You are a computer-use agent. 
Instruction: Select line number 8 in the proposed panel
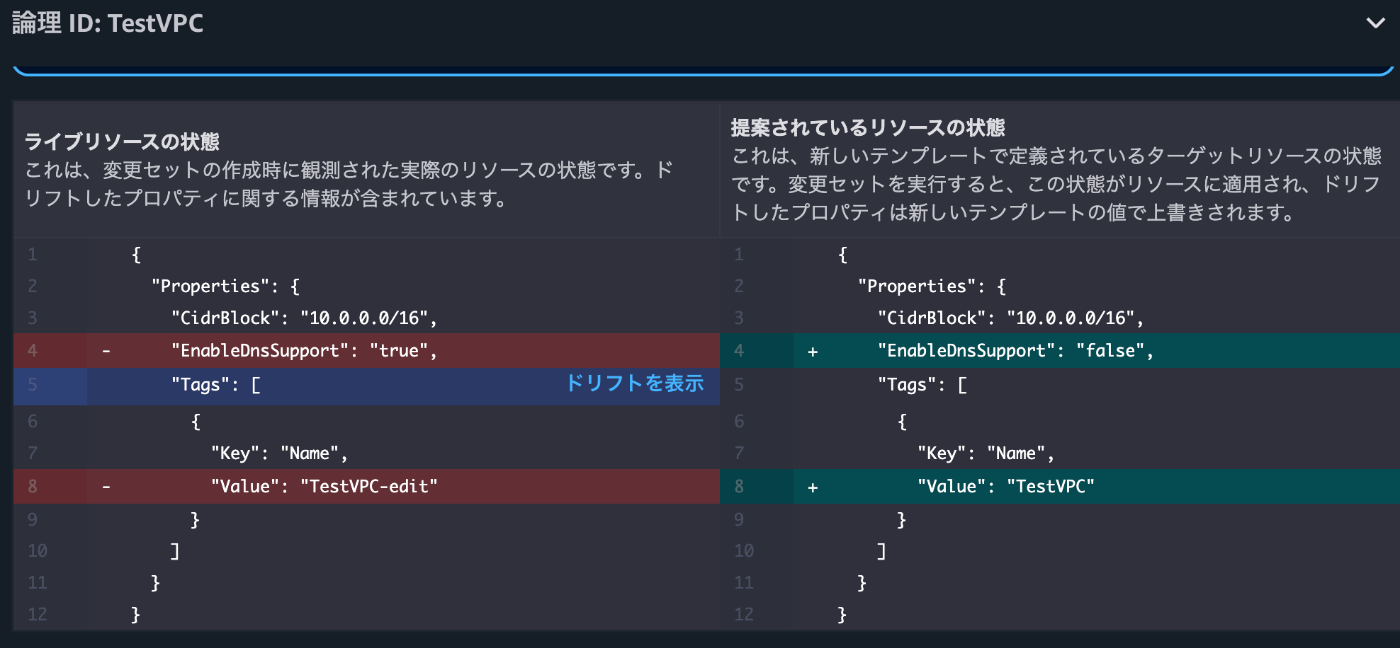739,486
